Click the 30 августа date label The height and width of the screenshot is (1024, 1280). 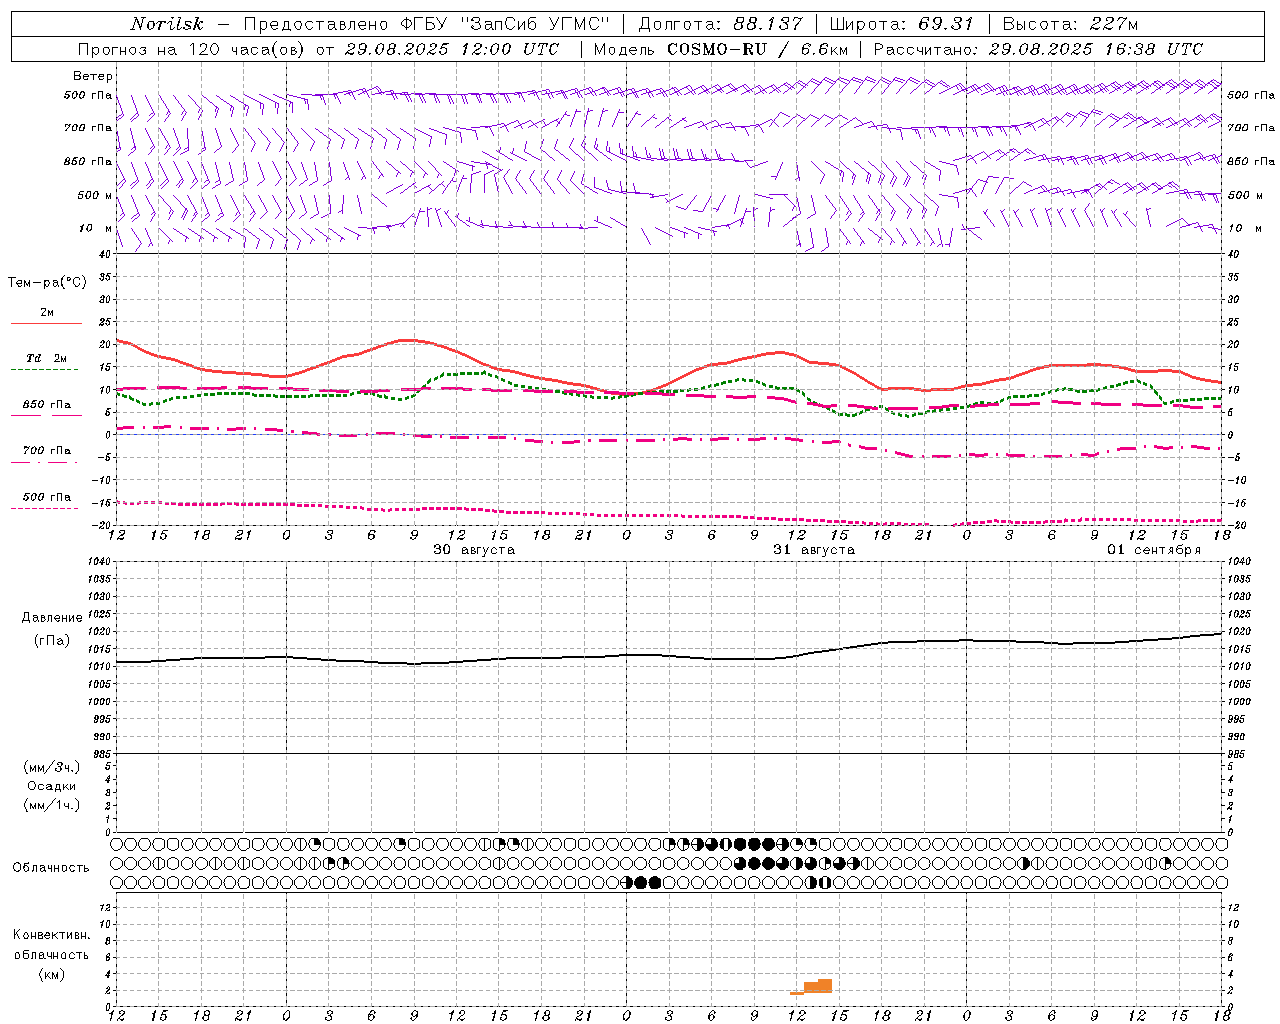[x=474, y=550]
